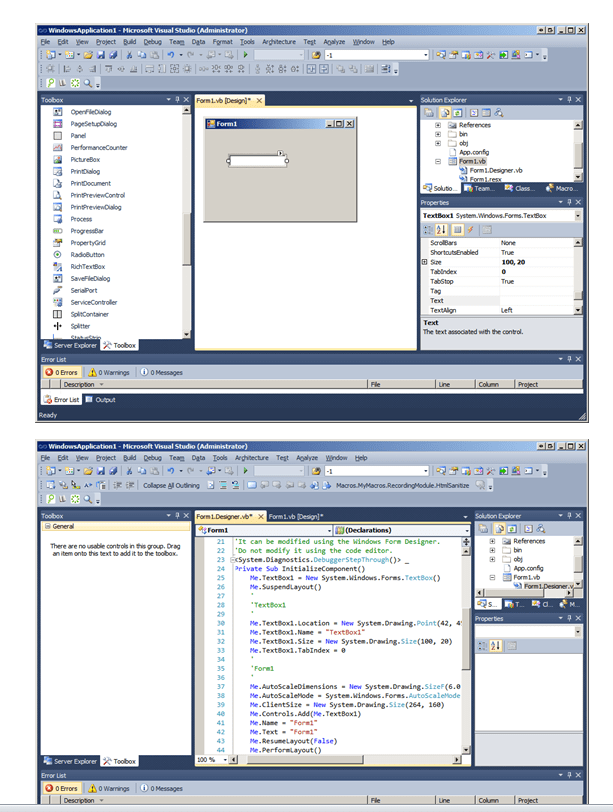Click View Class Diagram icon, upper Solution Explorer

point(499,113)
